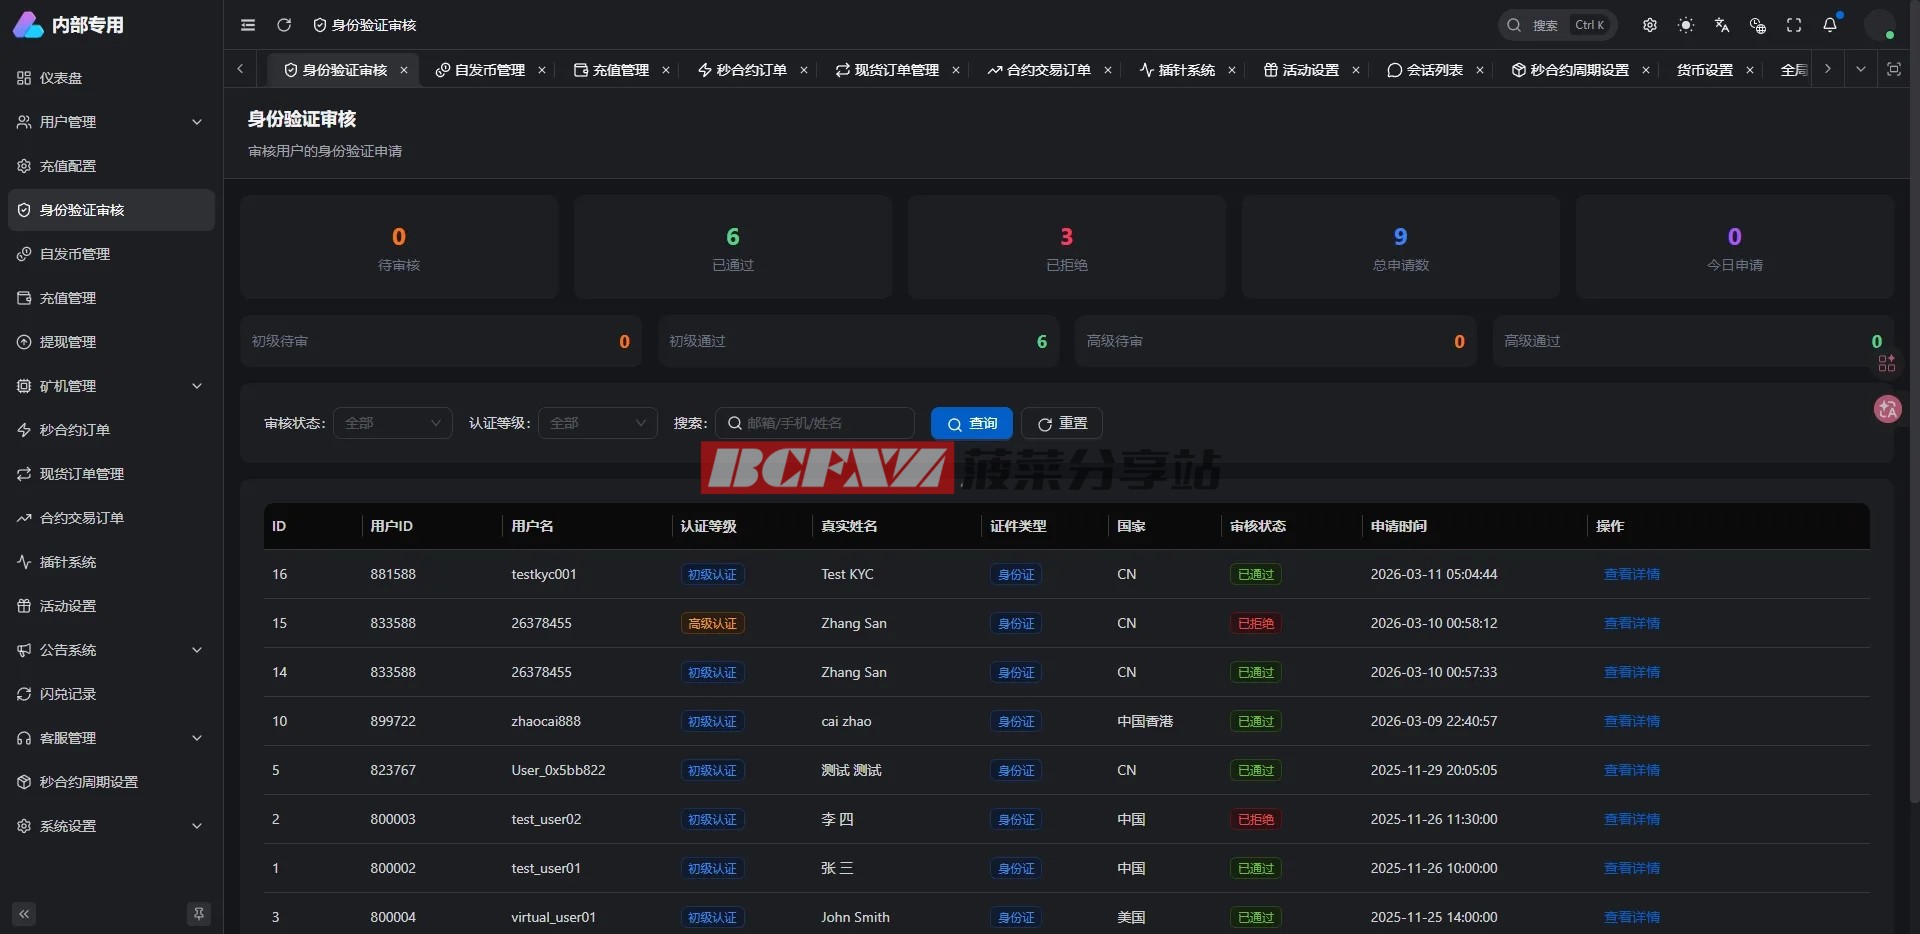Enter fullscreen using header fullscreen icon
Screen dimensions: 1920x934
1794,25
